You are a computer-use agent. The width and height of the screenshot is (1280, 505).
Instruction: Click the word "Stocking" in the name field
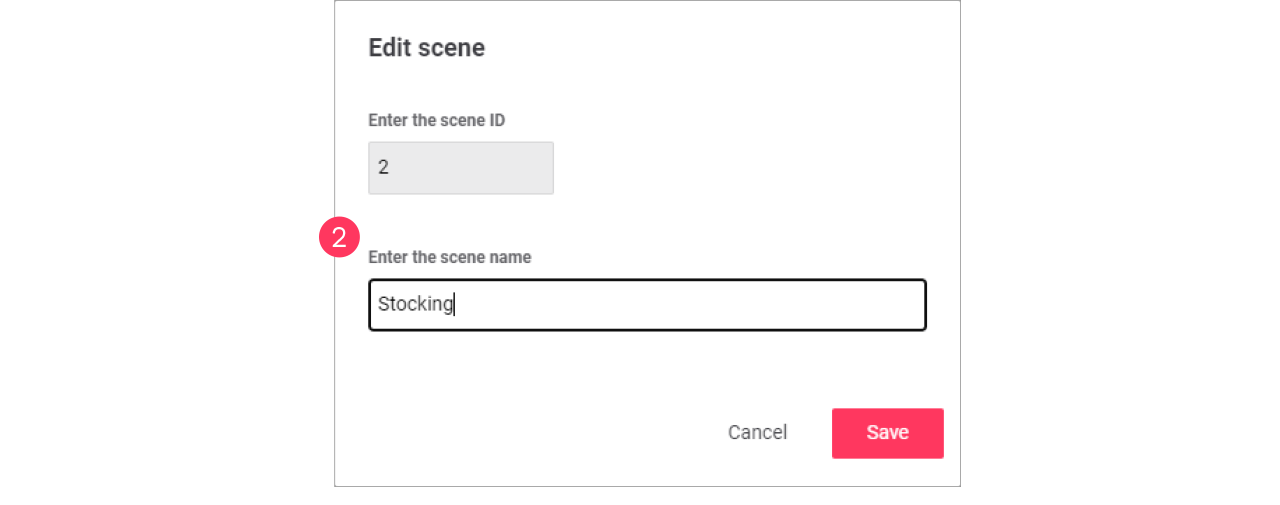[x=415, y=304]
